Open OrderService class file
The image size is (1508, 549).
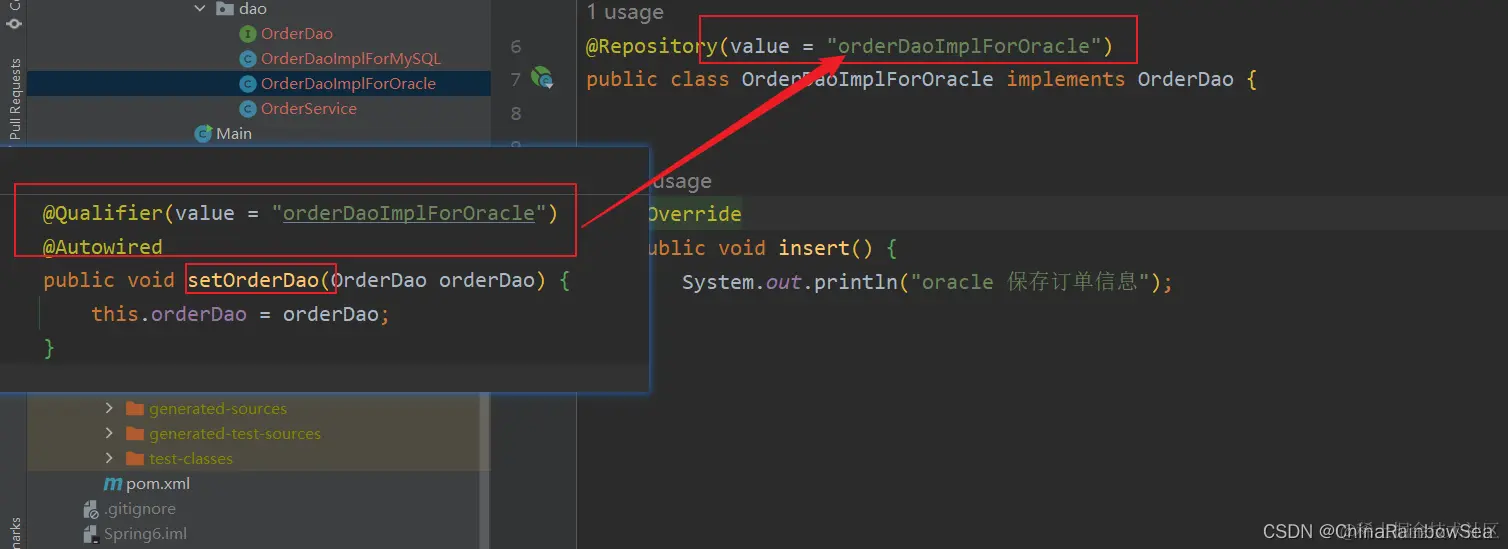tap(309, 109)
